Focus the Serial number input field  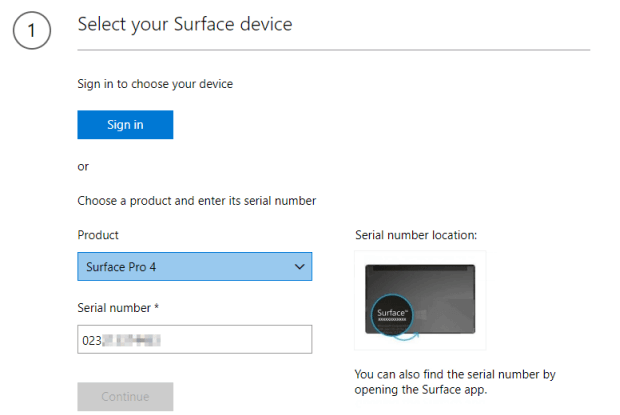tap(195, 340)
